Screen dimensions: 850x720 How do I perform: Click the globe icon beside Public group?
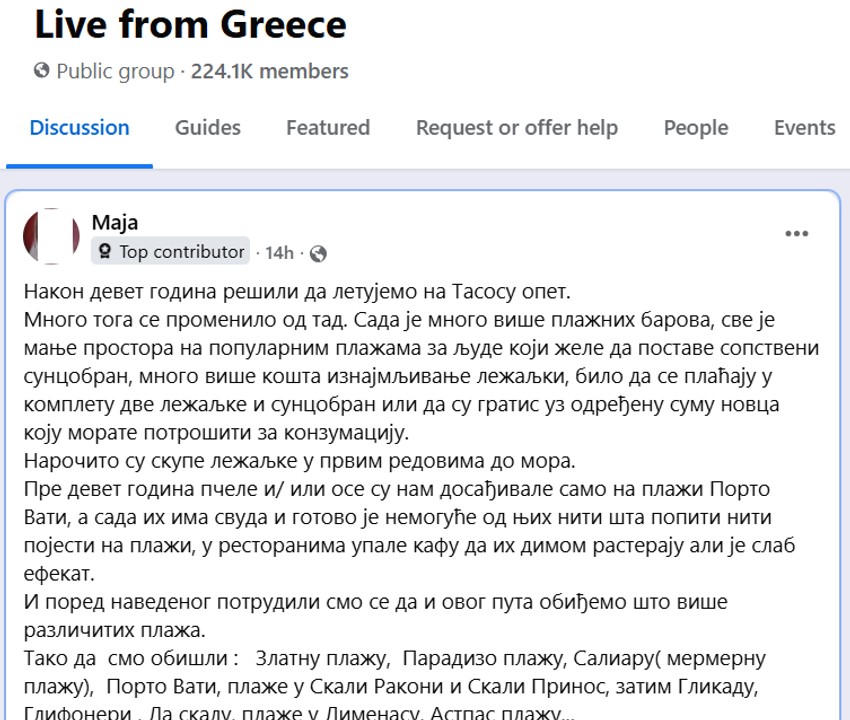point(41,71)
